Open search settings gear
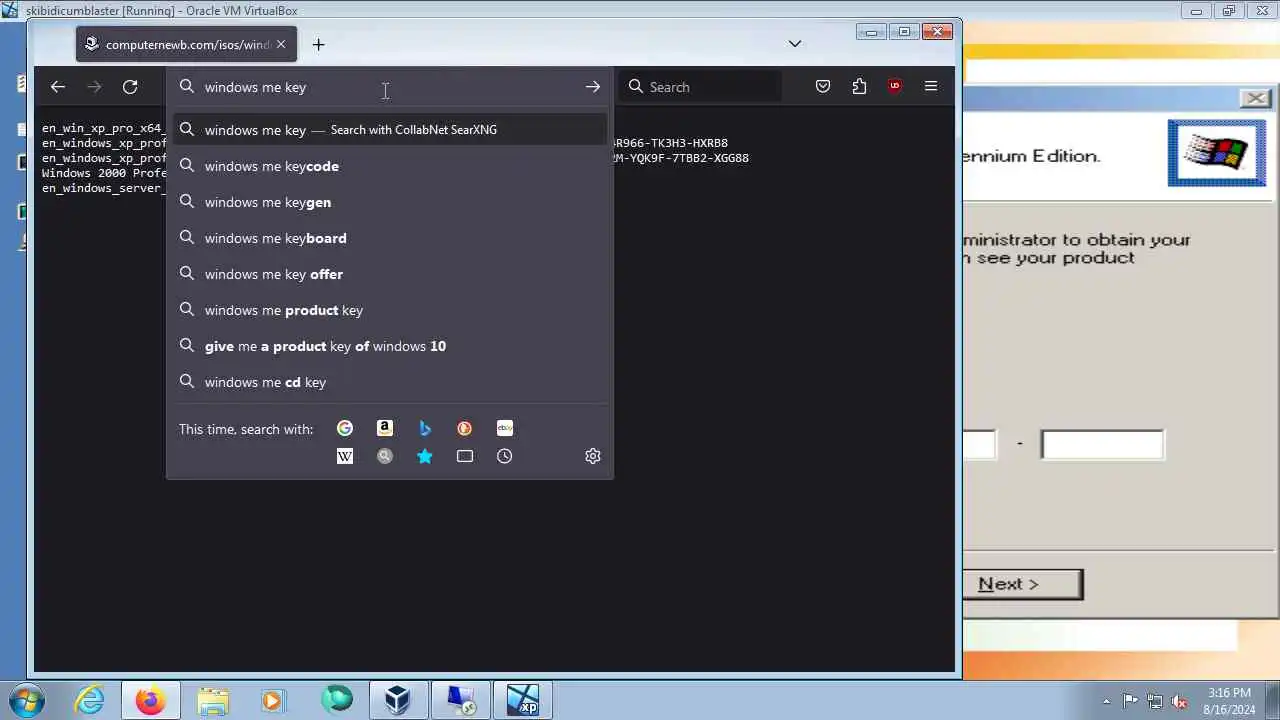The width and height of the screenshot is (1280, 720). (593, 456)
